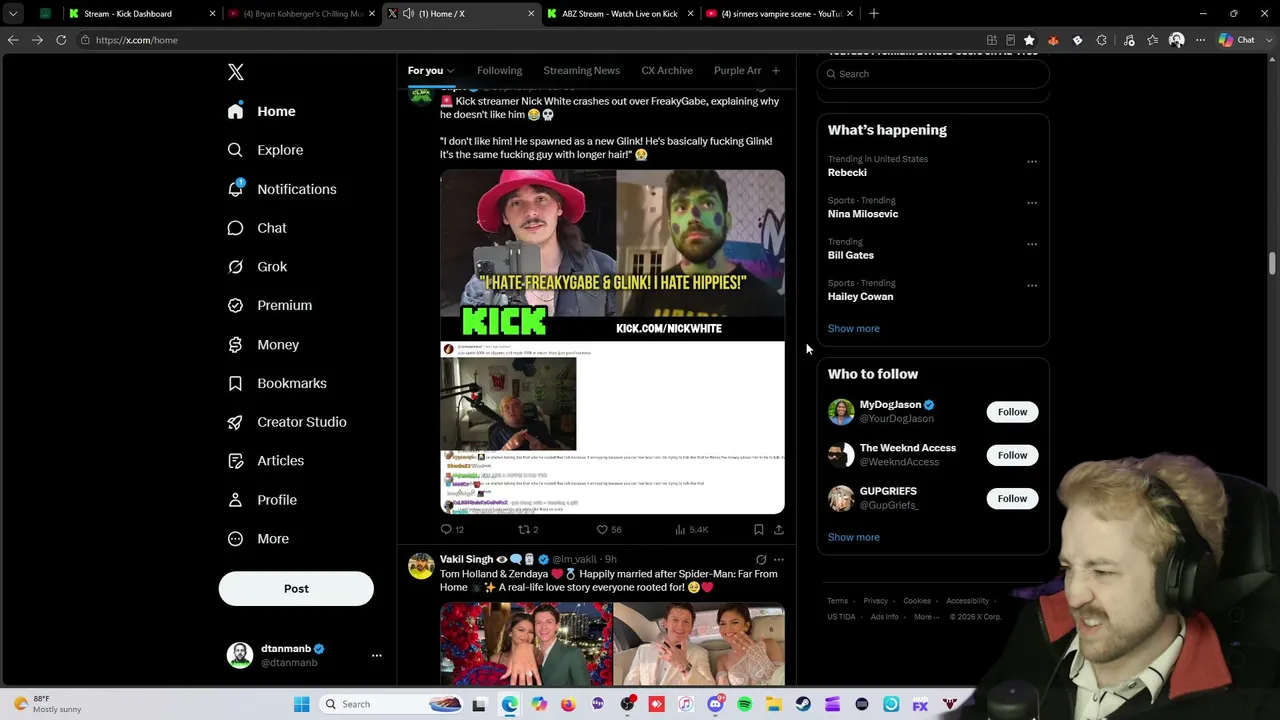Open Money in the sidebar
Image resolution: width=1280 pixels, height=720 pixels.
click(x=263, y=344)
